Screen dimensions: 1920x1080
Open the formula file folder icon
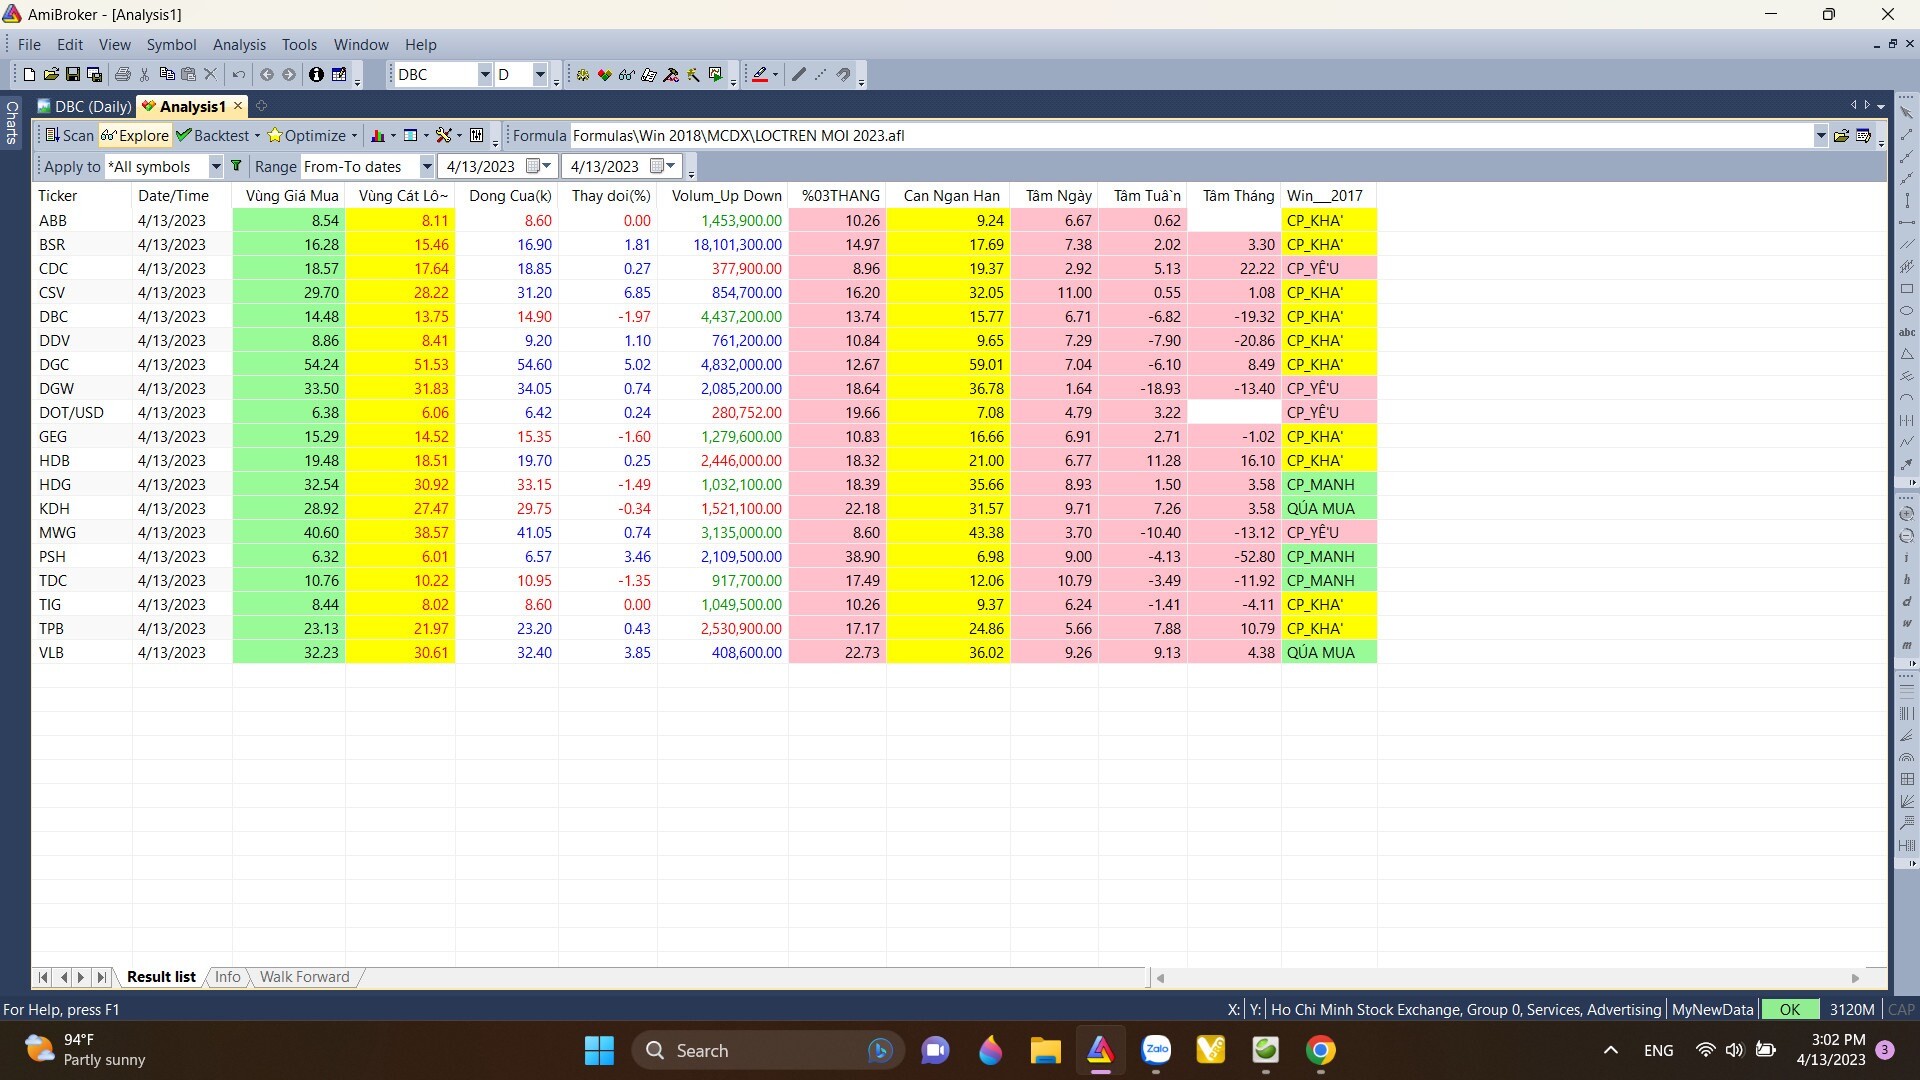1841,136
